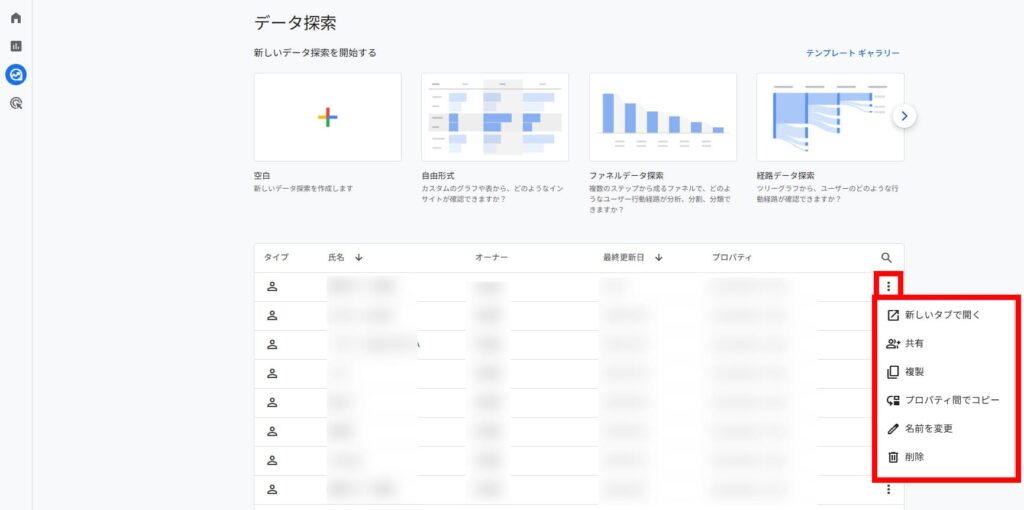1024x510 pixels.
Task: Open the Advertising icon in sidebar
Action: pyautogui.click(x=16, y=102)
